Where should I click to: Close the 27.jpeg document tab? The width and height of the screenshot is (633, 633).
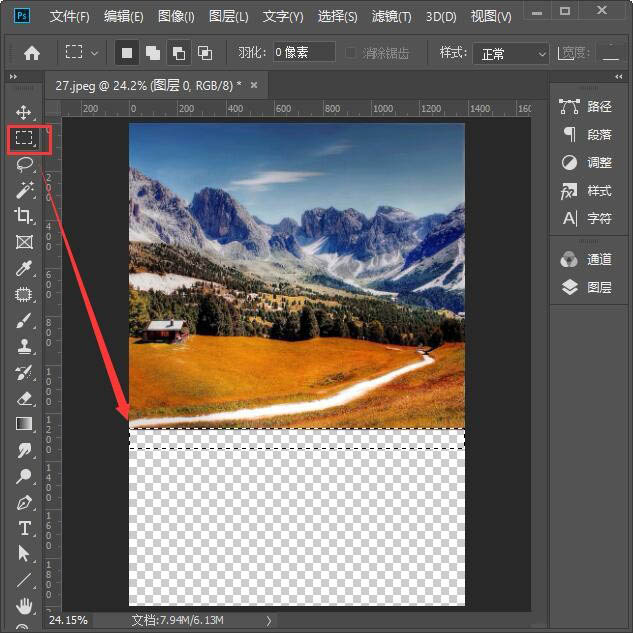(x=254, y=85)
